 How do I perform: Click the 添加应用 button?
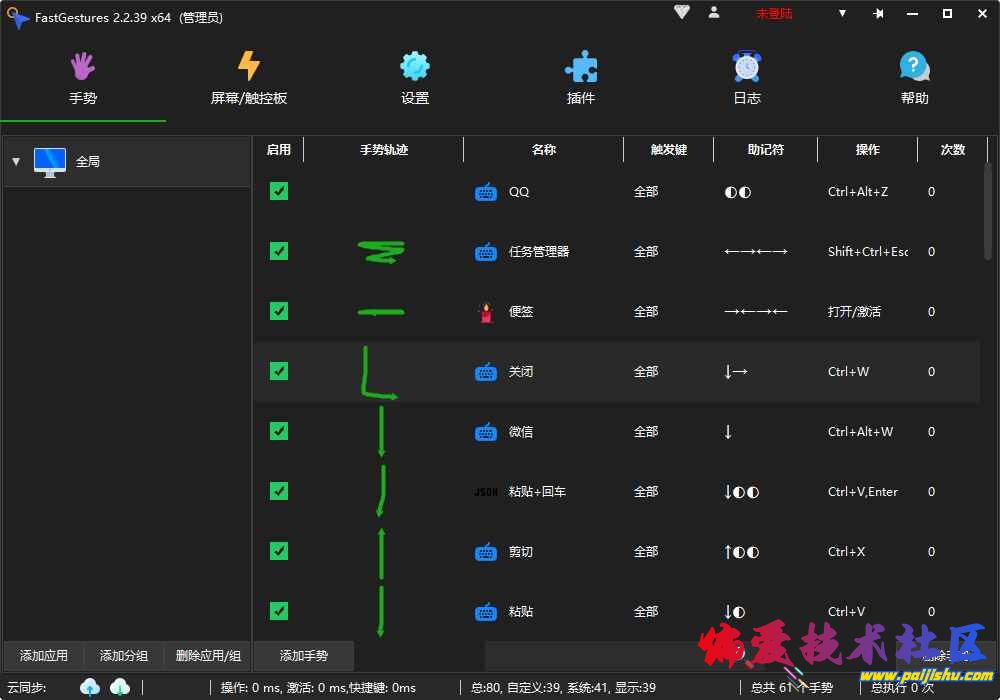coord(44,656)
